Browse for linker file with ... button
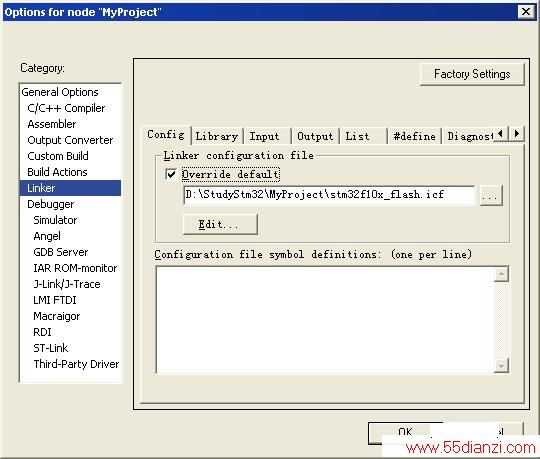 491,196
